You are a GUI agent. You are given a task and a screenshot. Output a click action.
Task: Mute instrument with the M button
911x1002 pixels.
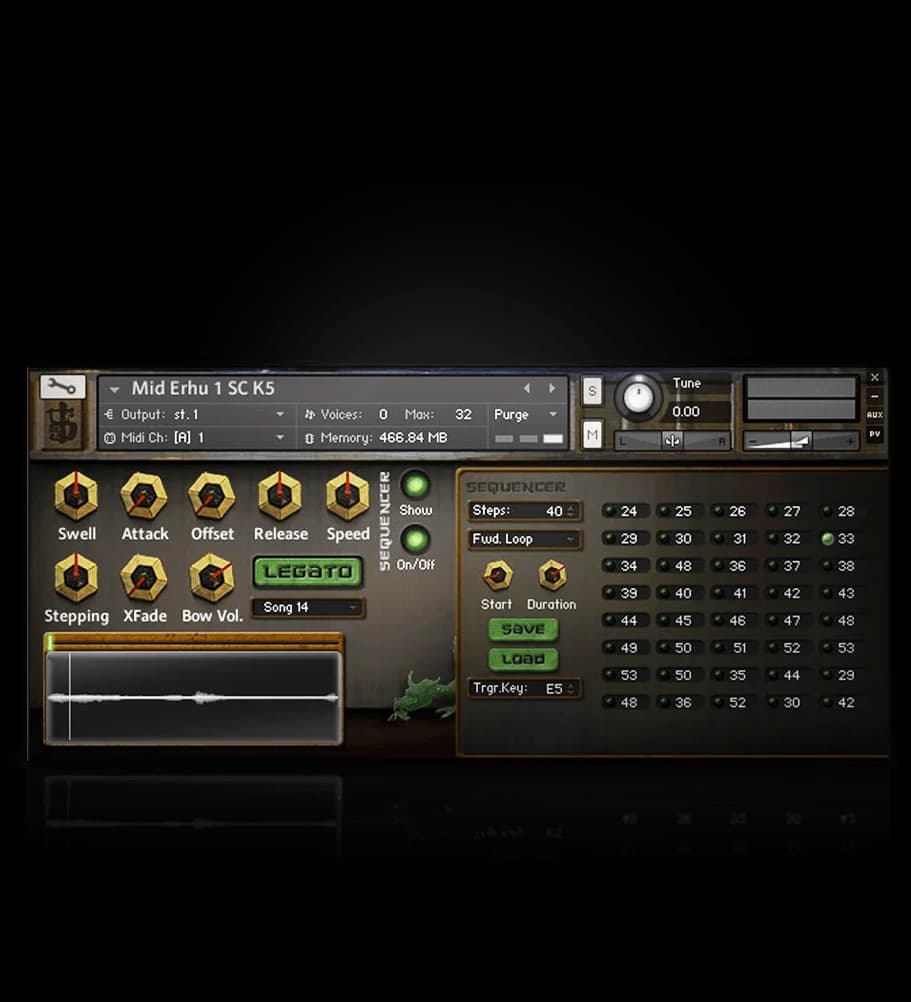(592, 433)
